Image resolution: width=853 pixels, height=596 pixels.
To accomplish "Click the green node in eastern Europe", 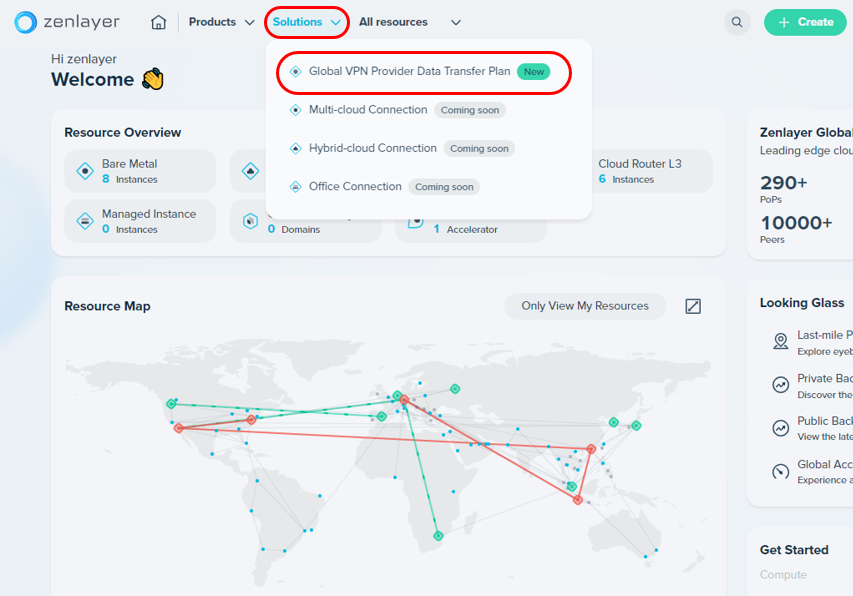I will click(455, 389).
